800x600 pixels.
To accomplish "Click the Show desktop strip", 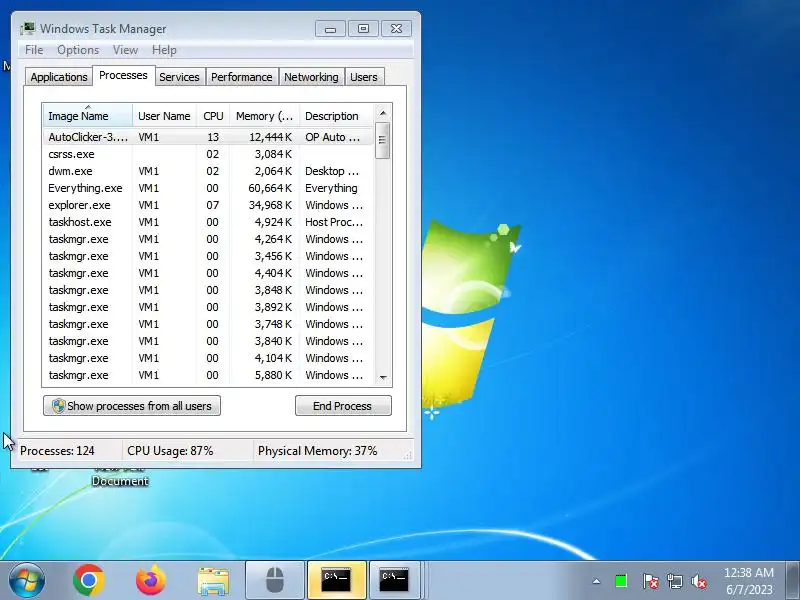I will [793, 581].
